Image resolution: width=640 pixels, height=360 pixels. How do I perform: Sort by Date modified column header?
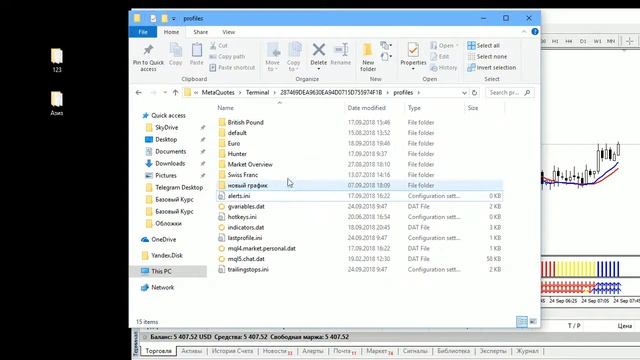point(367,108)
